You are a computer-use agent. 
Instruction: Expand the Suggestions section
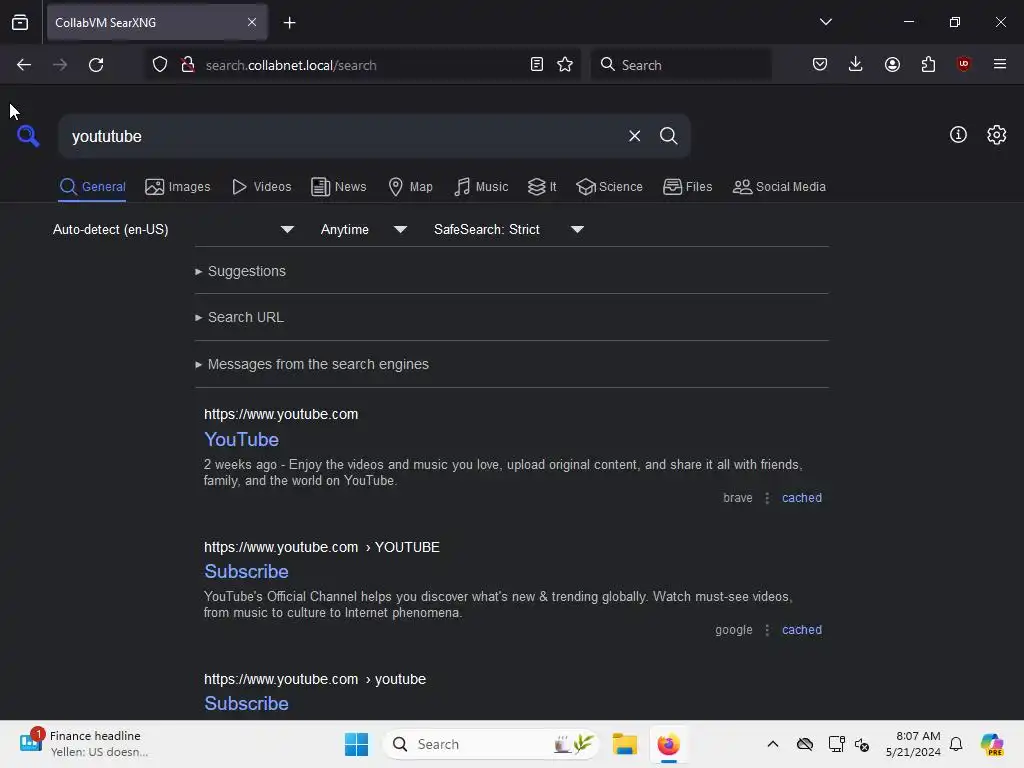240,271
